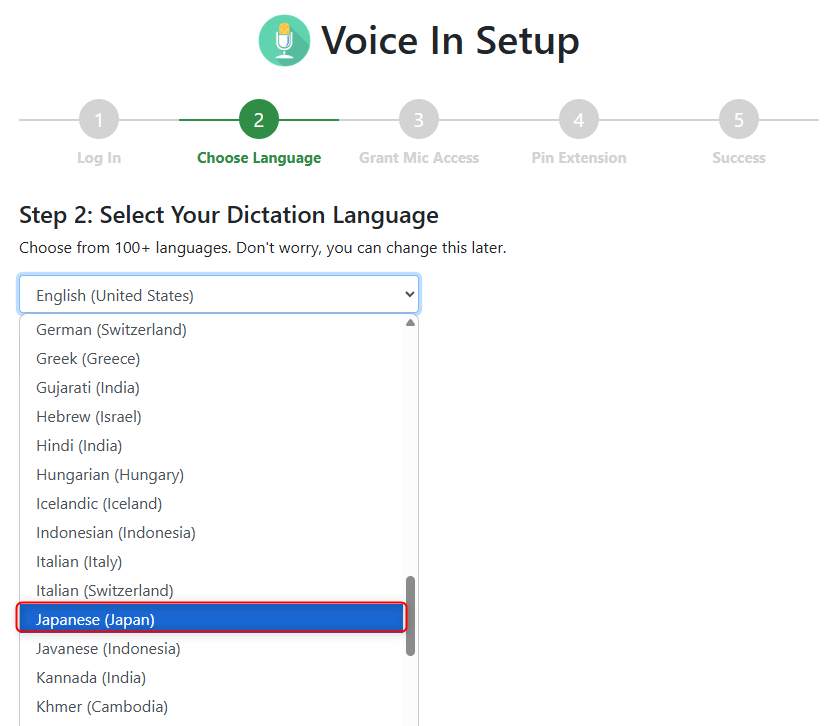Pick Icelandic (Iceland) option
The width and height of the screenshot is (833, 726).
coord(212,503)
